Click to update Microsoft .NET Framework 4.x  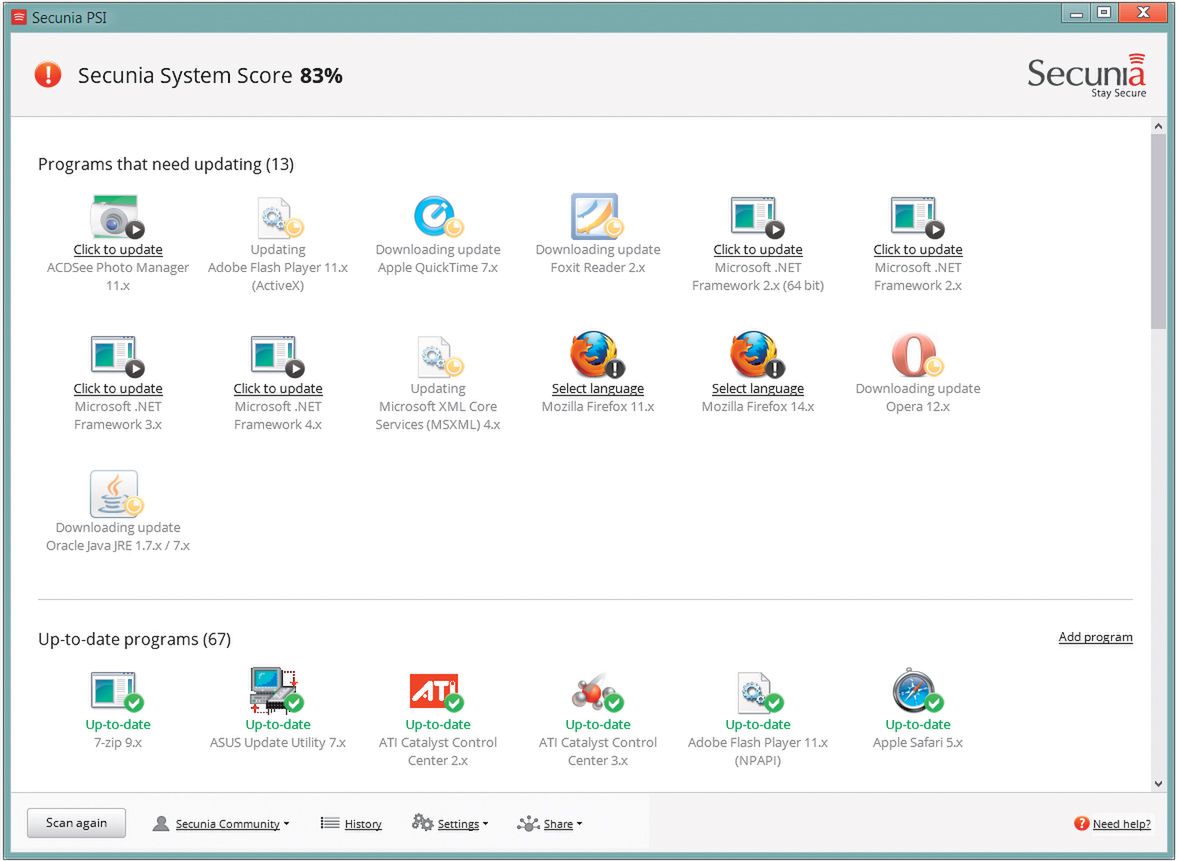point(278,389)
